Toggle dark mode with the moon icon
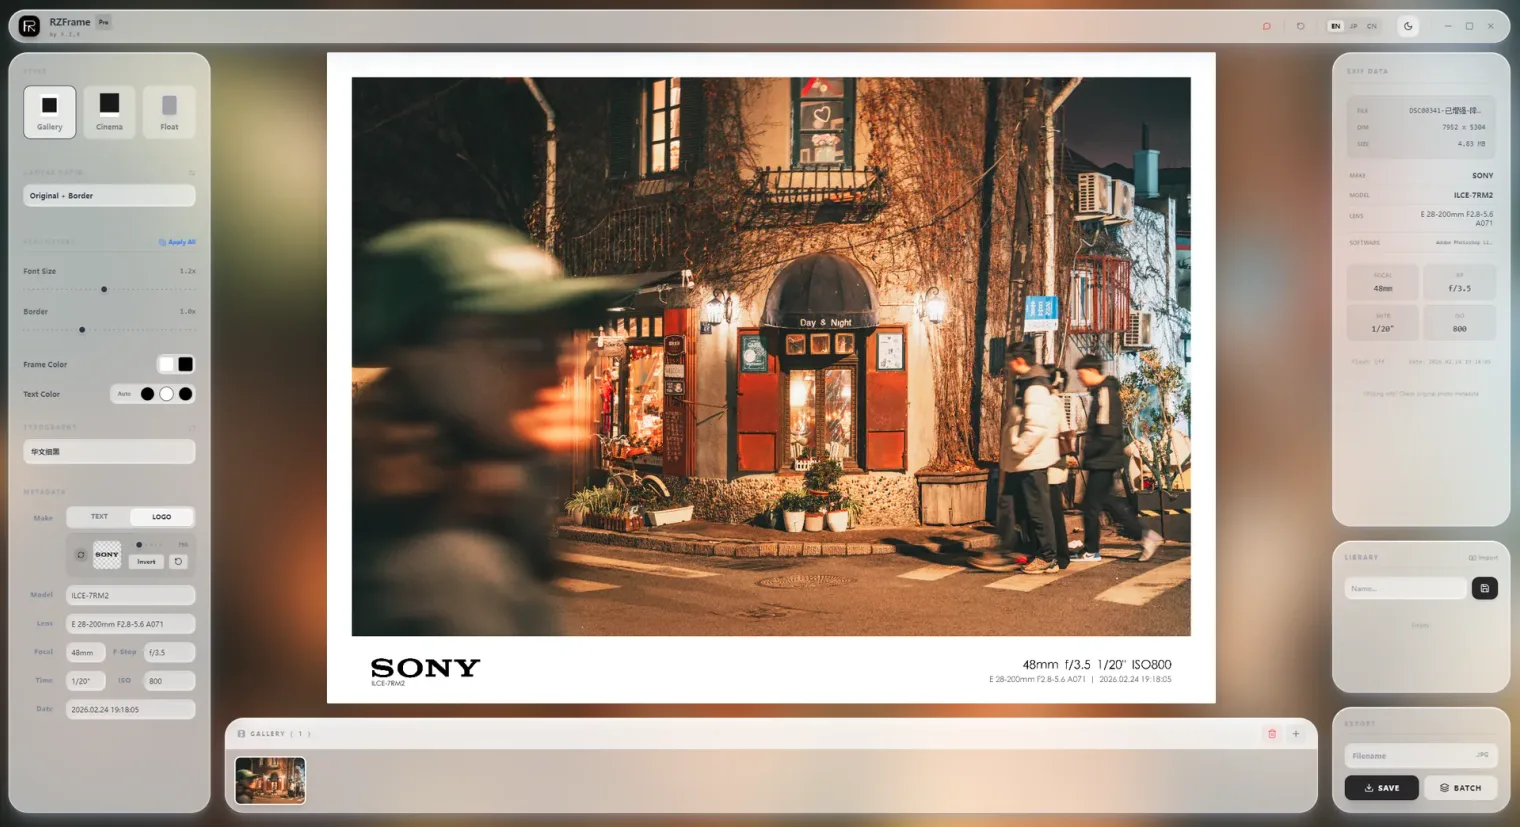 pos(1408,26)
